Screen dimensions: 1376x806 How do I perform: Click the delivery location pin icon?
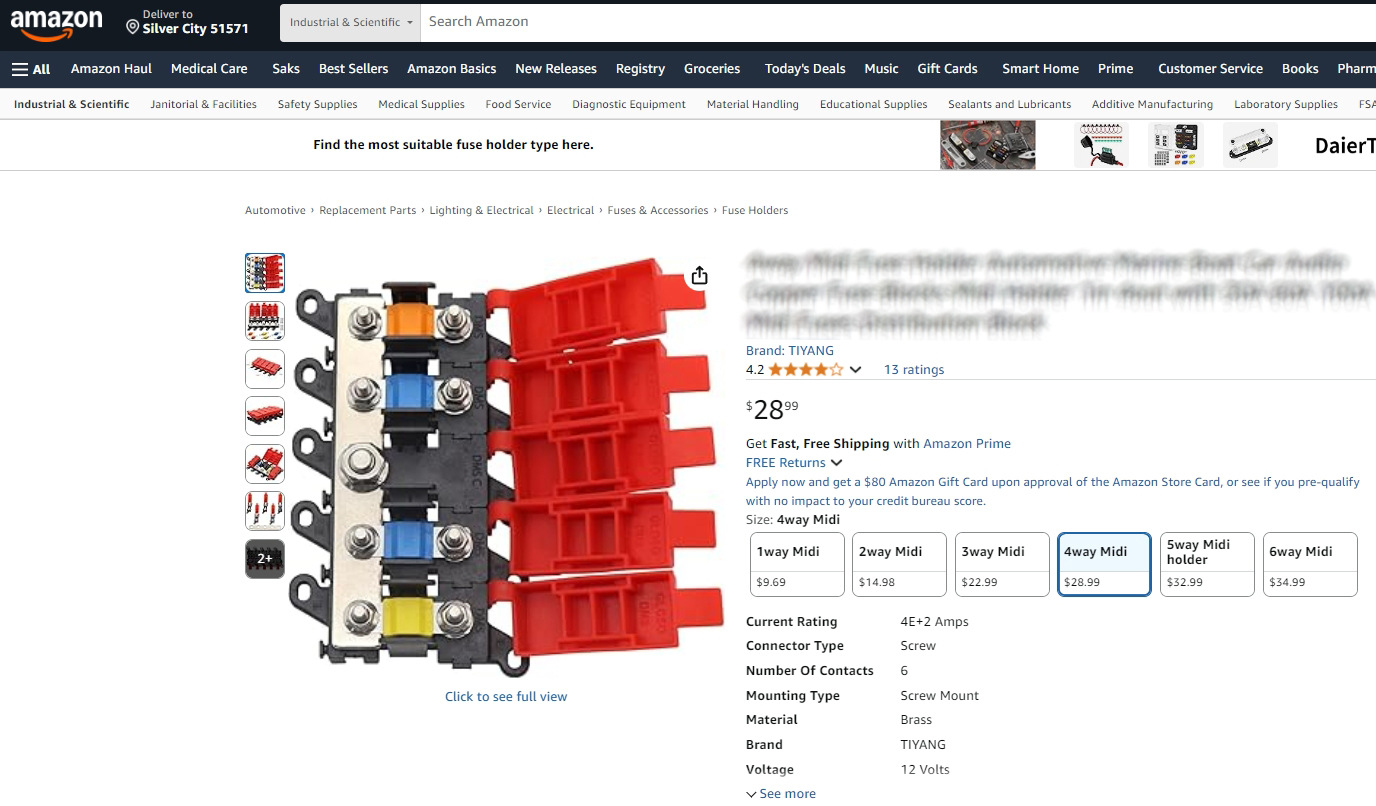tap(132, 27)
